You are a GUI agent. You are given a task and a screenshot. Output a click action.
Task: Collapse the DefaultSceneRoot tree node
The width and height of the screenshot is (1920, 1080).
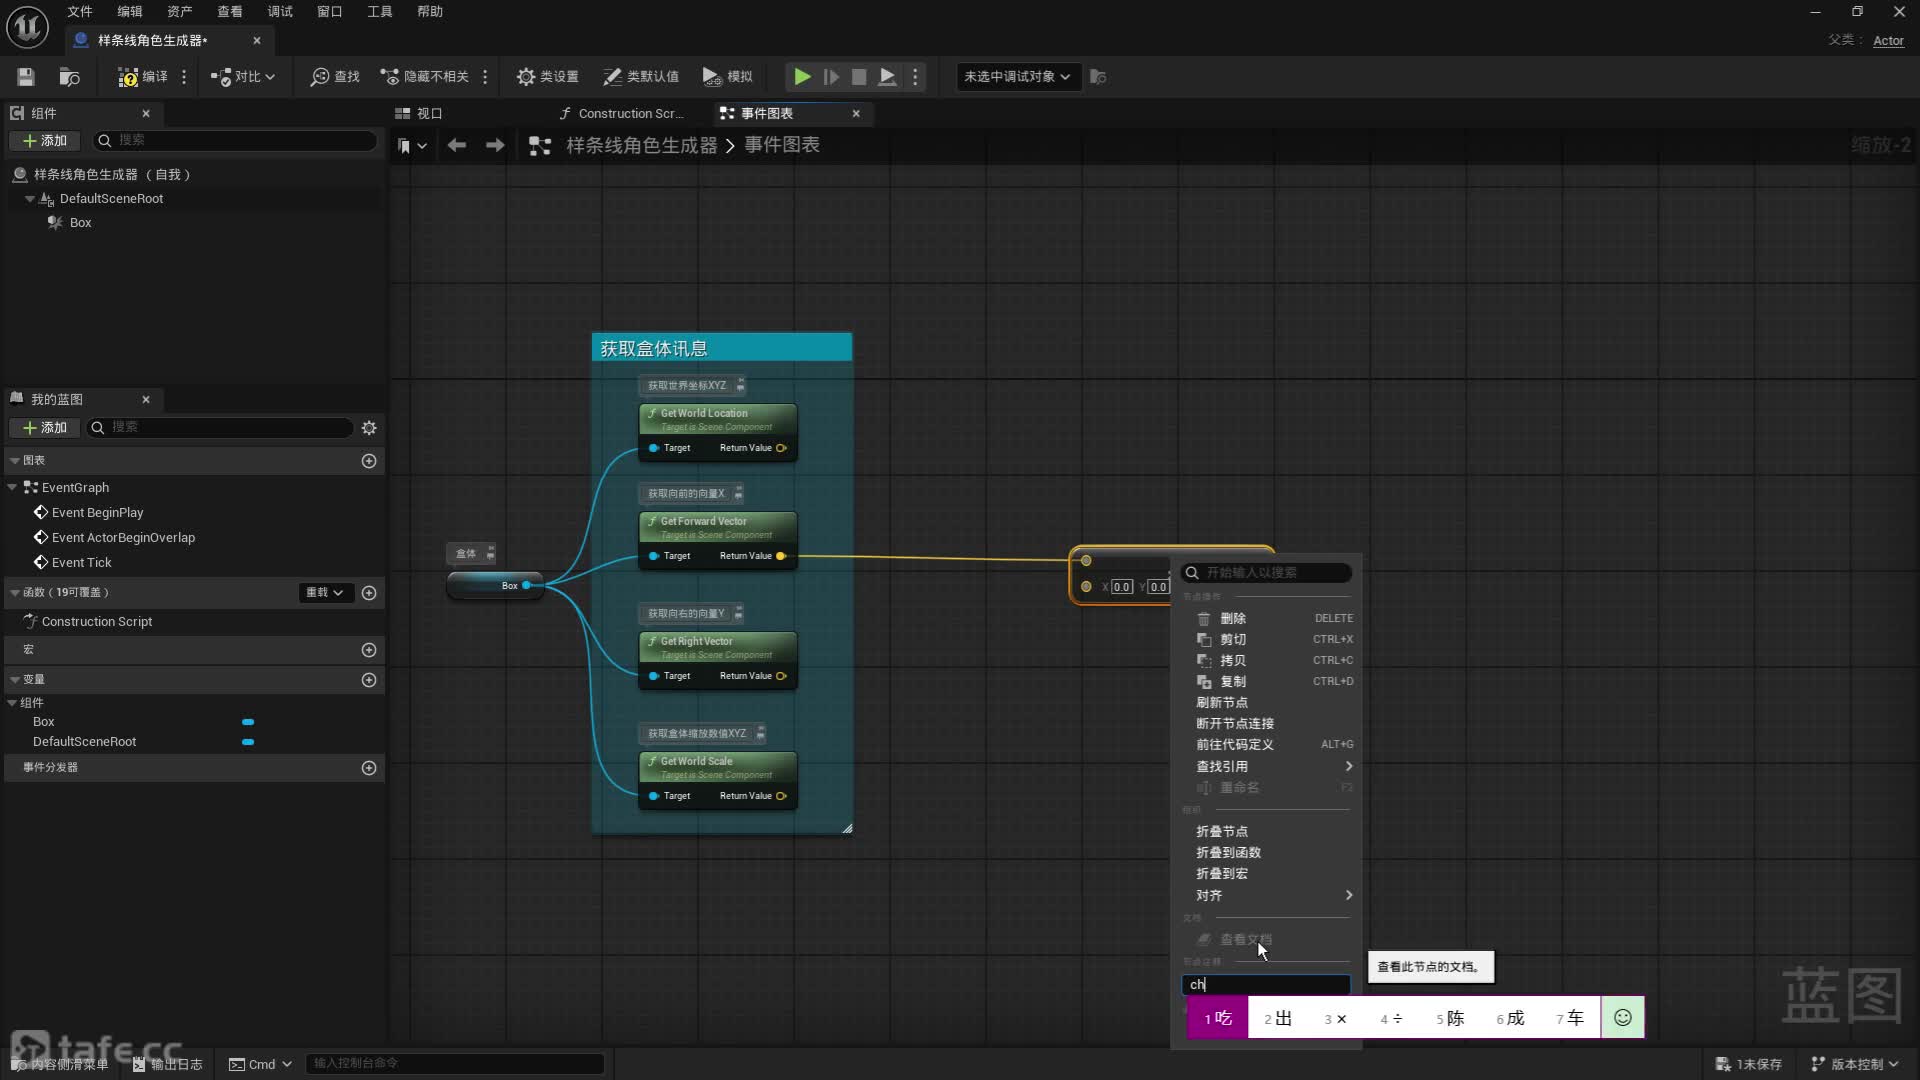30,199
